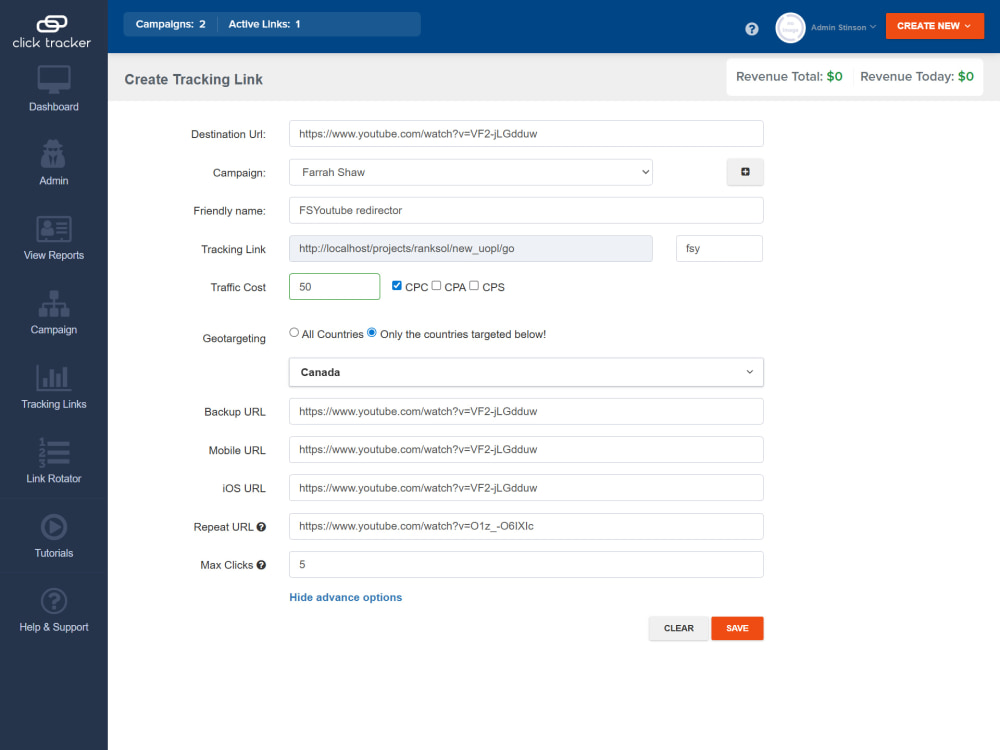Image resolution: width=1000 pixels, height=750 pixels.
Task: Check the CPA checkbox
Action: (436, 286)
